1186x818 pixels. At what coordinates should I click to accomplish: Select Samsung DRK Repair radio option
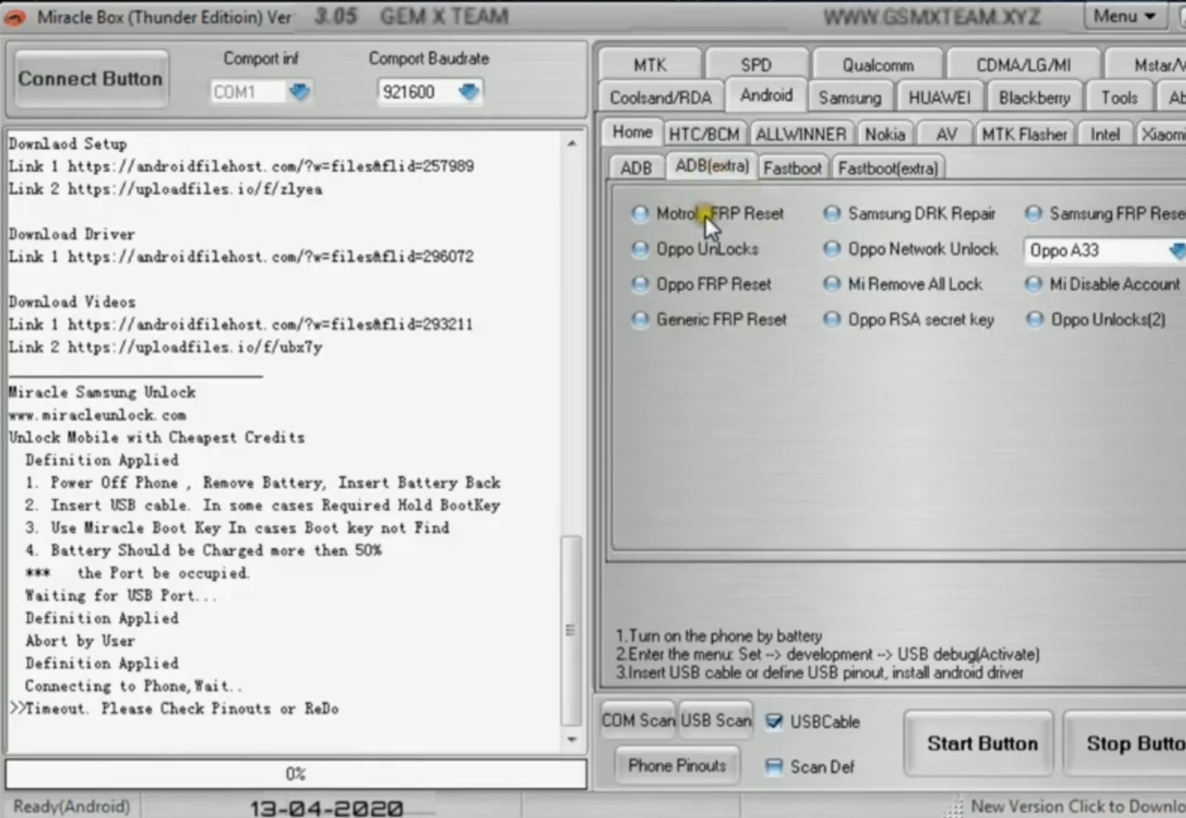click(x=832, y=214)
